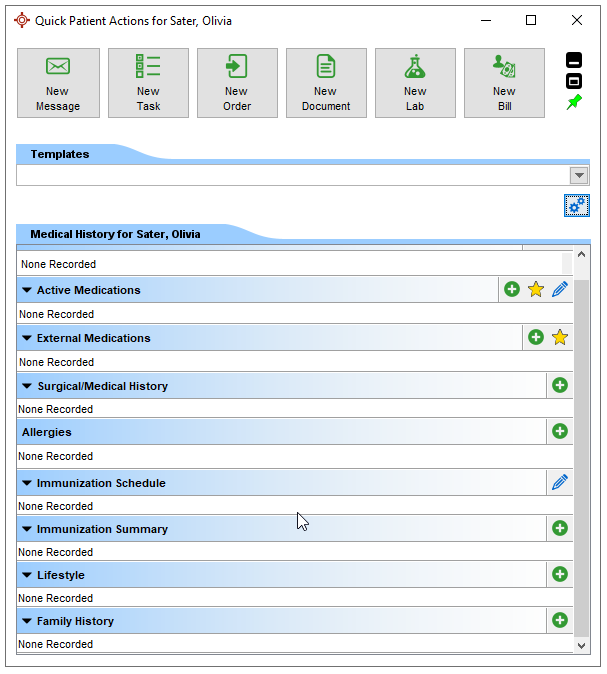Create a New Task
This screenshot has height=674, width=607.
point(148,83)
